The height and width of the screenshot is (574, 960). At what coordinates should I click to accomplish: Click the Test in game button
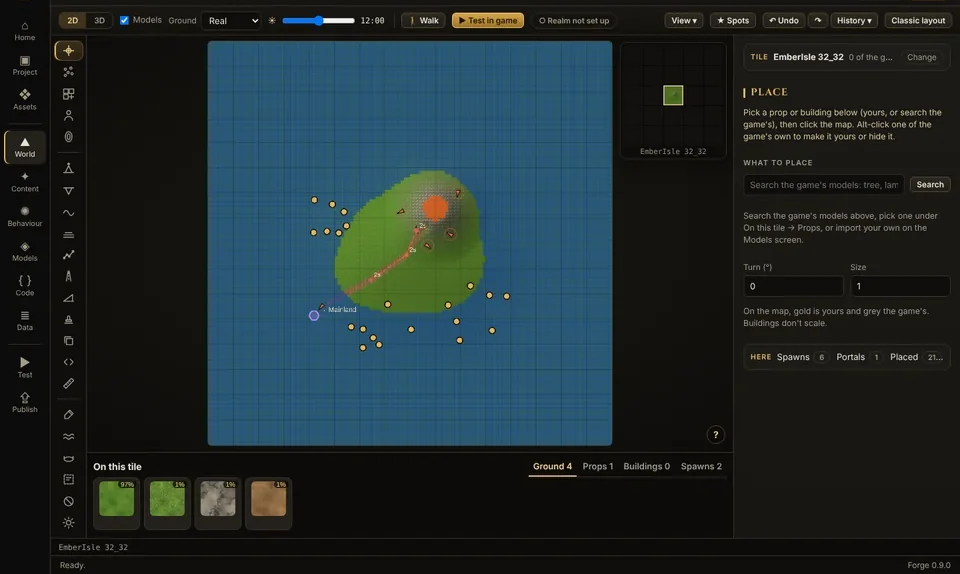coord(488,20)
